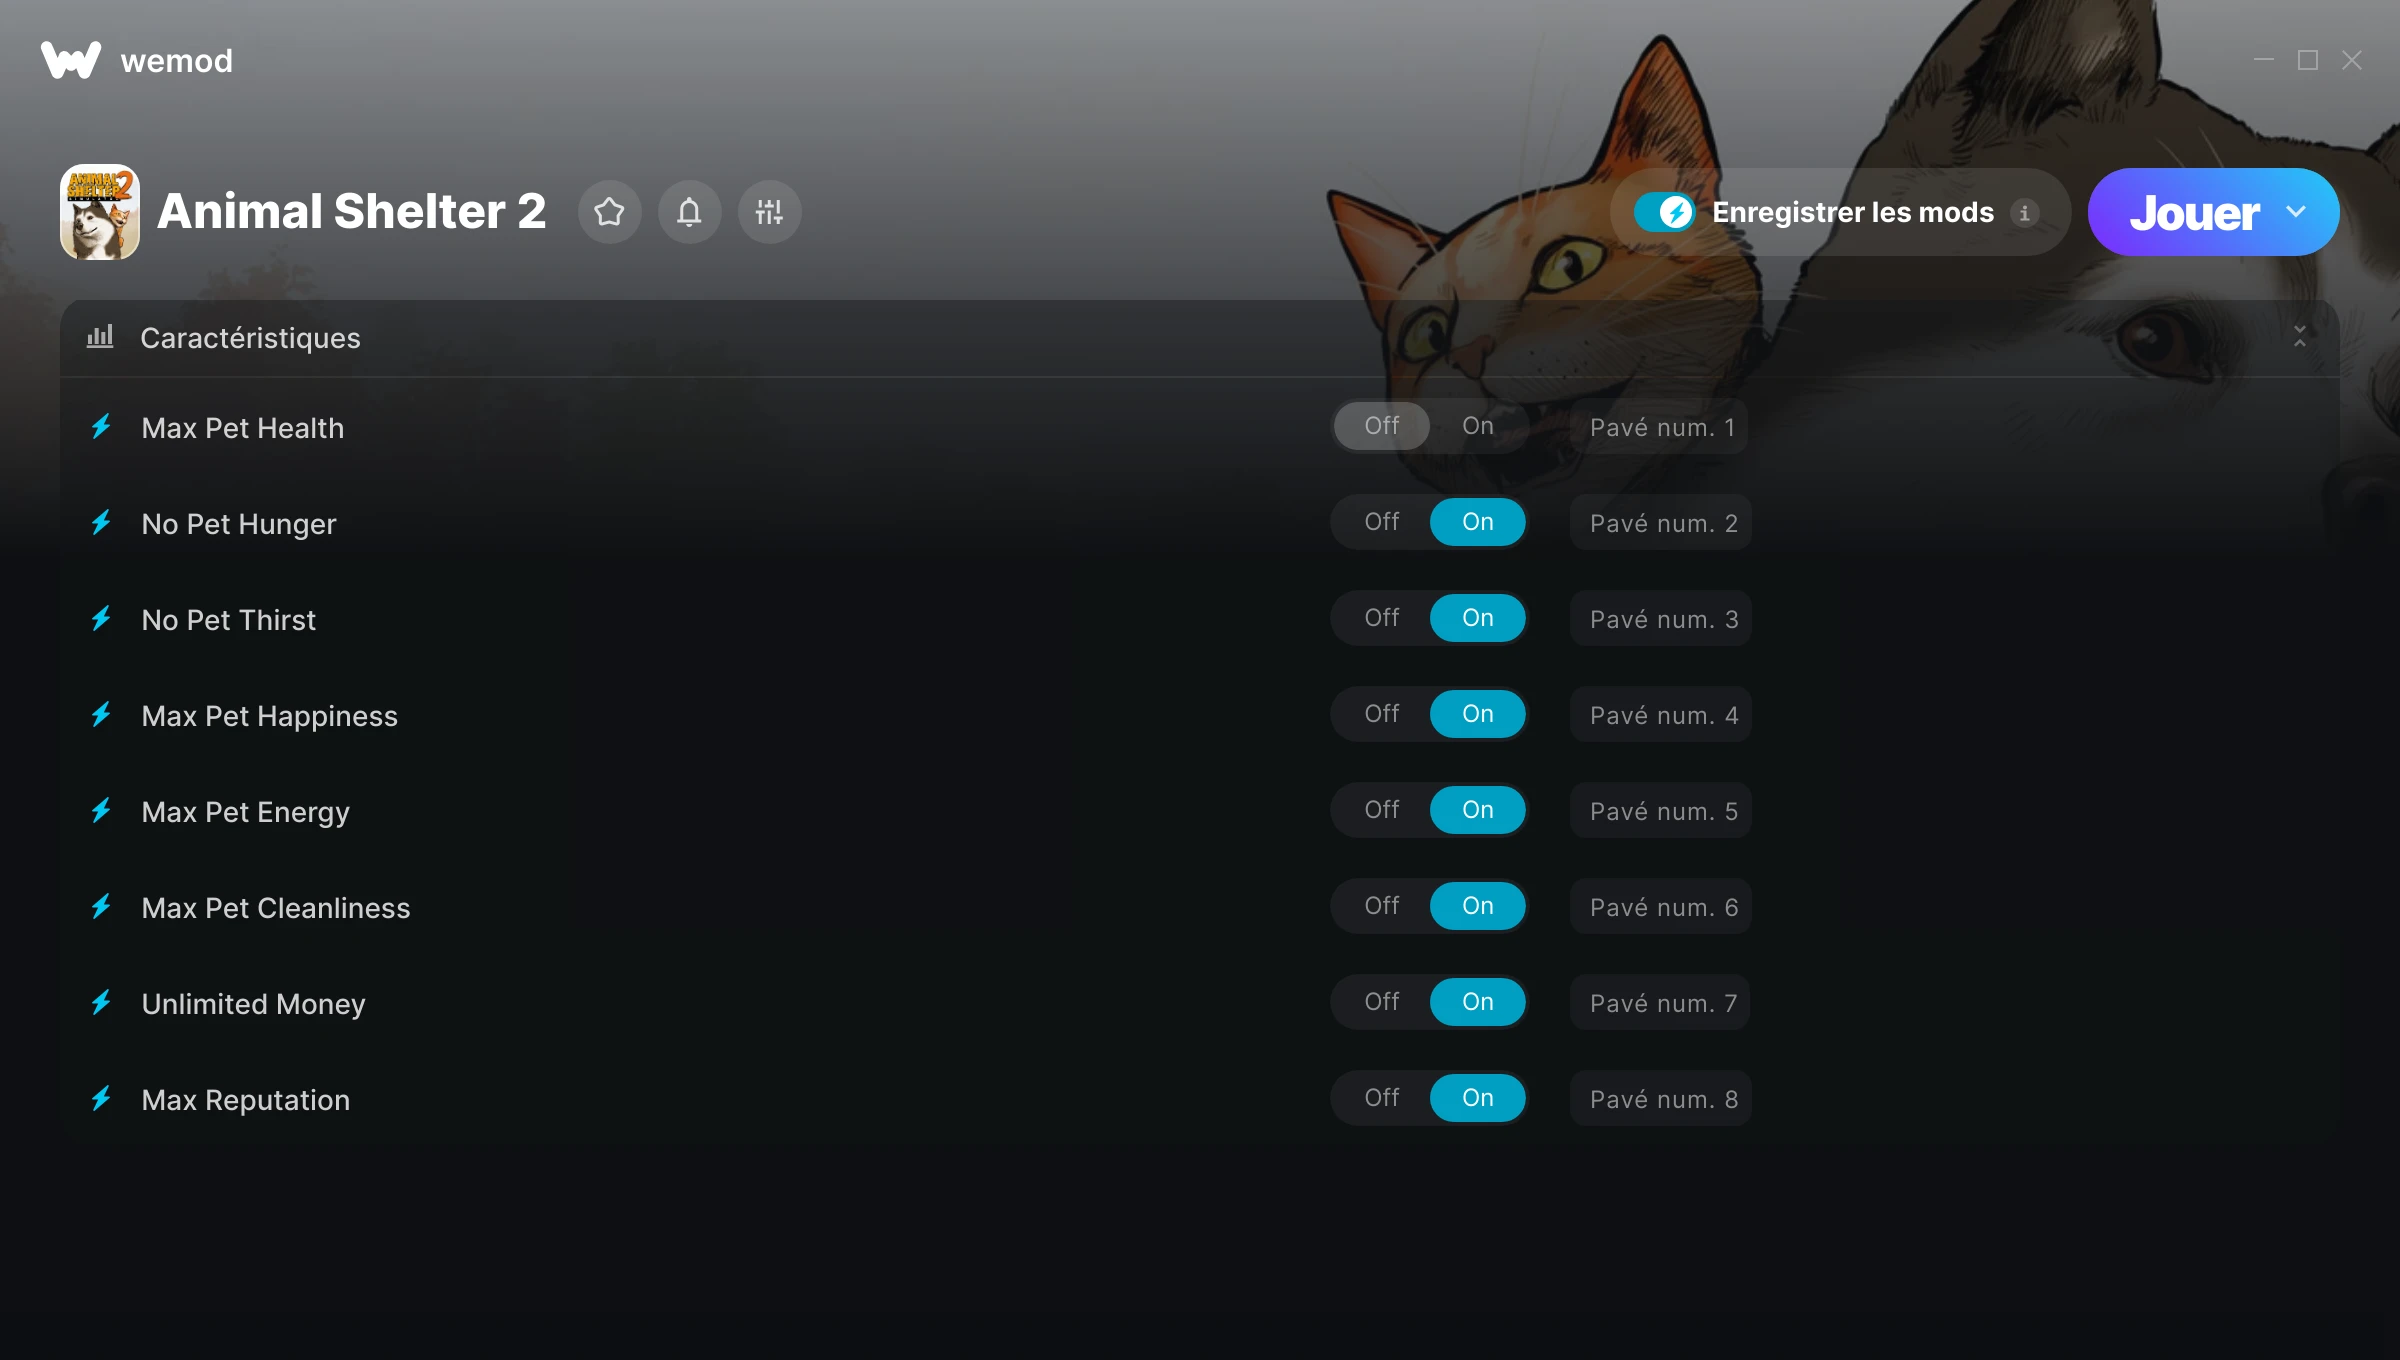The image size is (2400, 1360).
Task: Click the lightning icon beside Max Pet Health
Action: coord(101,427)
